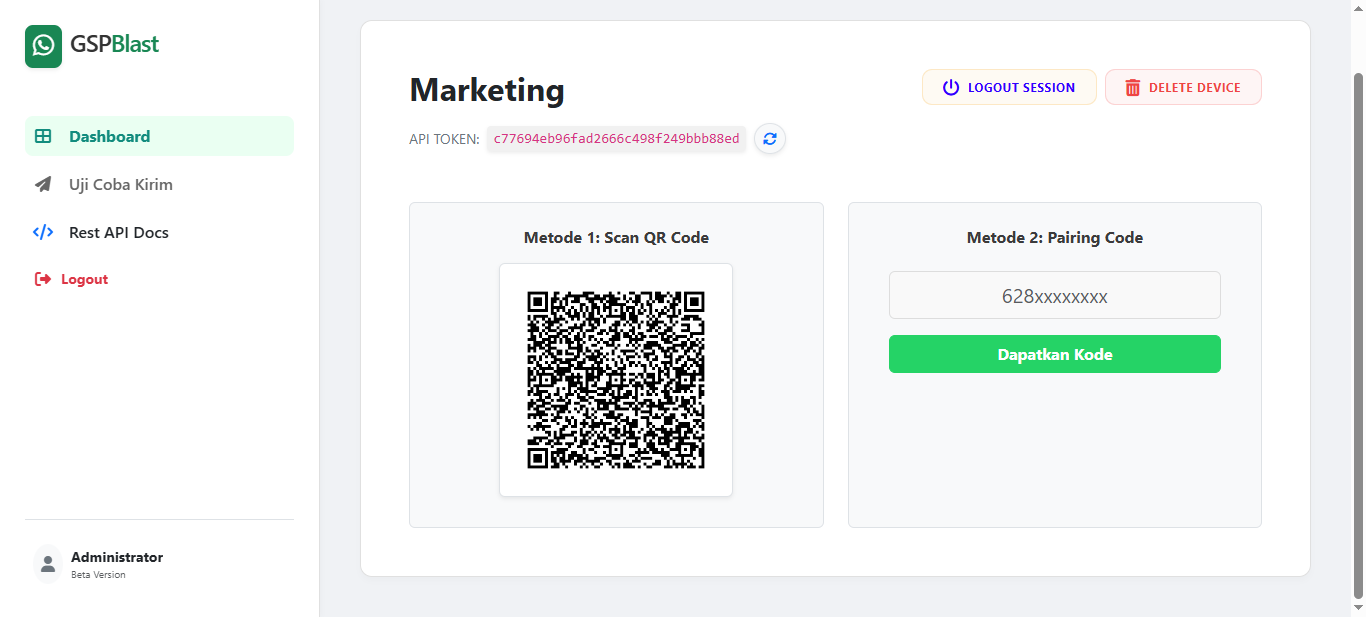Navigate to Uji Coba Kirim
This screenshot has height=617, width=1366.
120,184
